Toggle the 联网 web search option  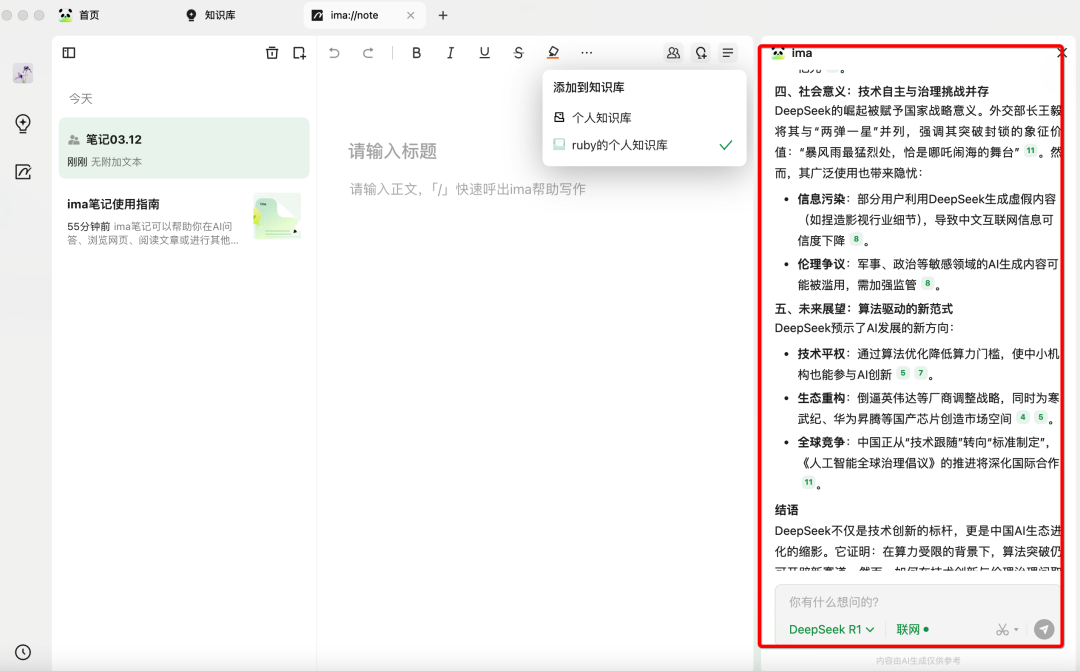[913, 630]
